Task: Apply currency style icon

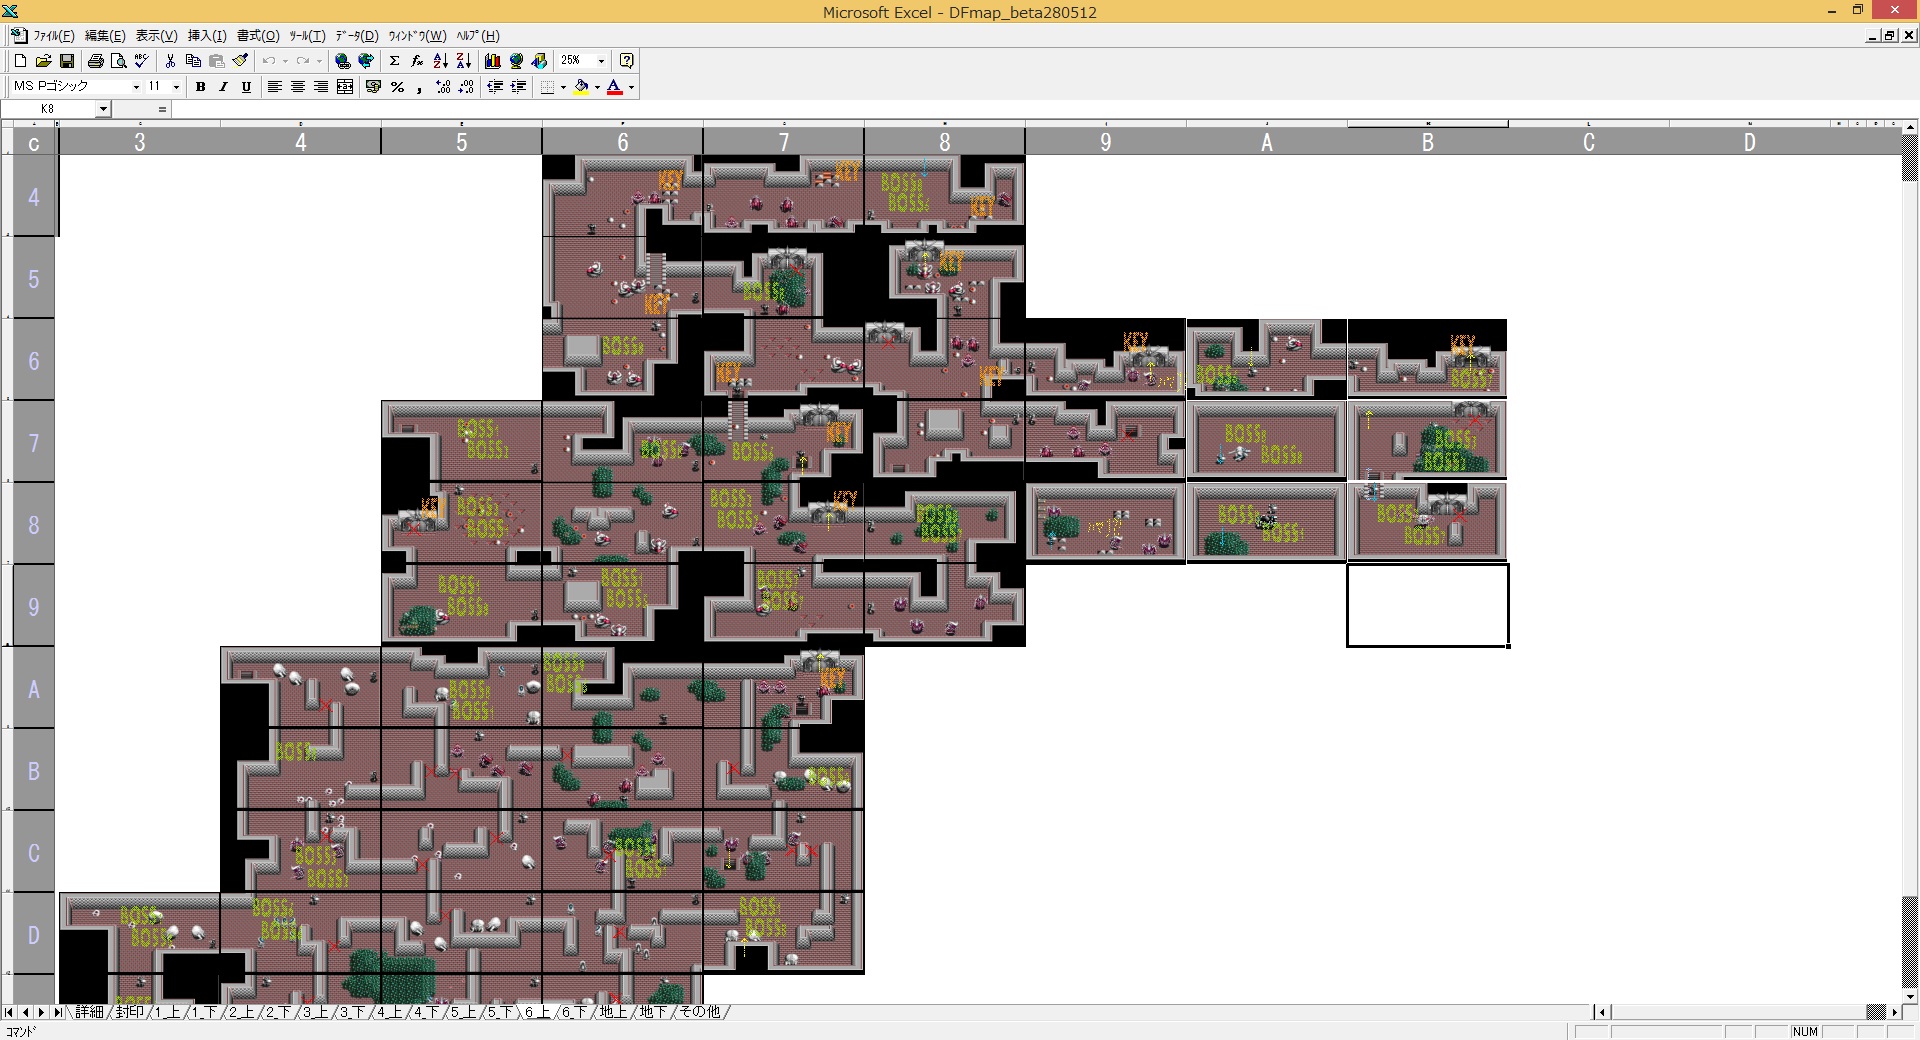Action: tap(374, 87)
